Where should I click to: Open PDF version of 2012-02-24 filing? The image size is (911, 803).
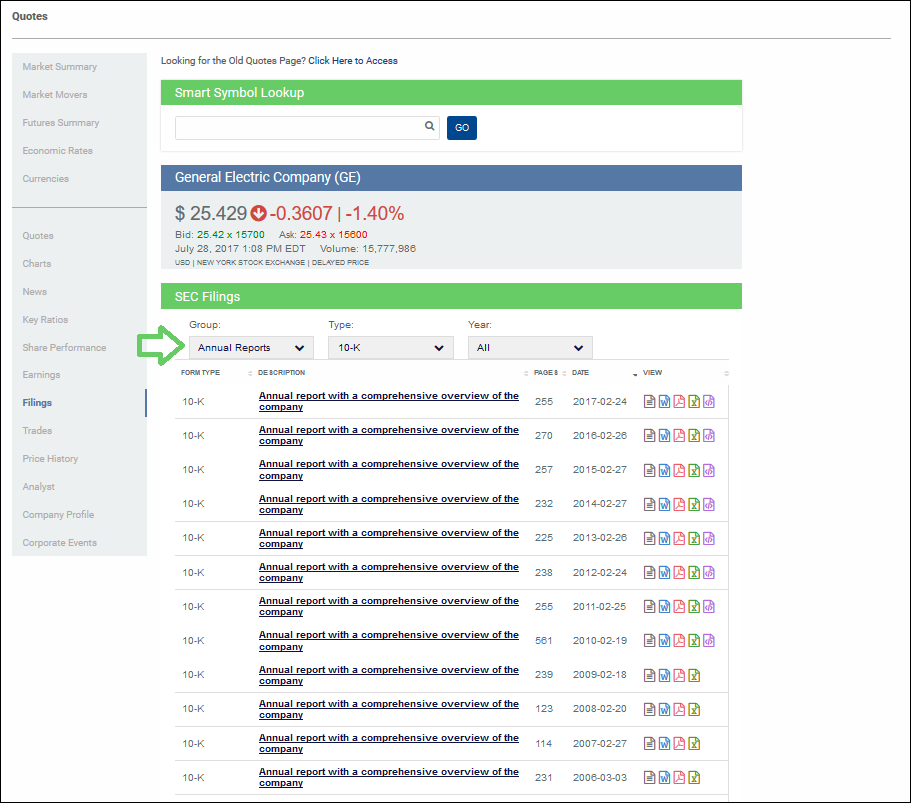pos(679,572)
